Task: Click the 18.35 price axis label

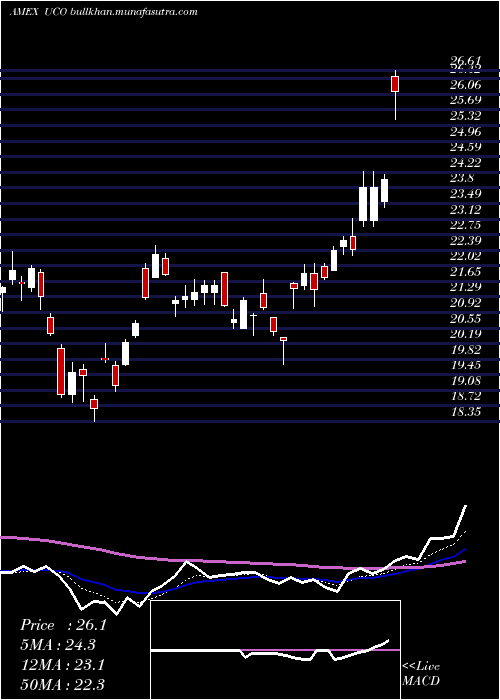Action: [465, 412]
